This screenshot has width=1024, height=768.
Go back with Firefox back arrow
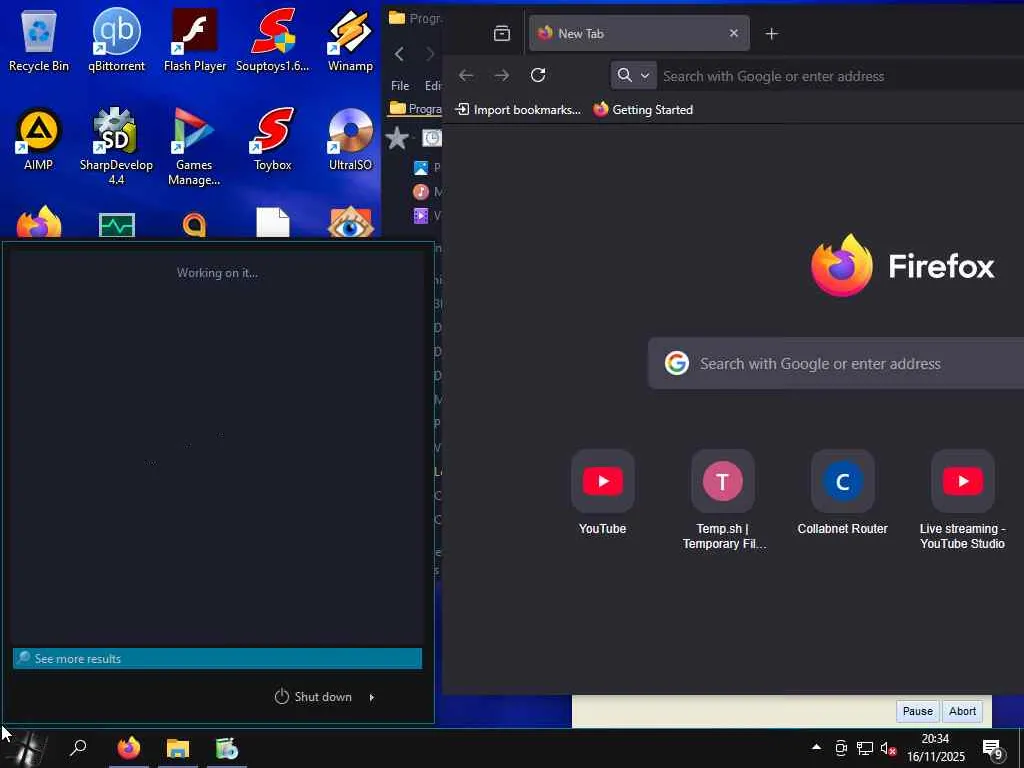(x=466, y=76)
